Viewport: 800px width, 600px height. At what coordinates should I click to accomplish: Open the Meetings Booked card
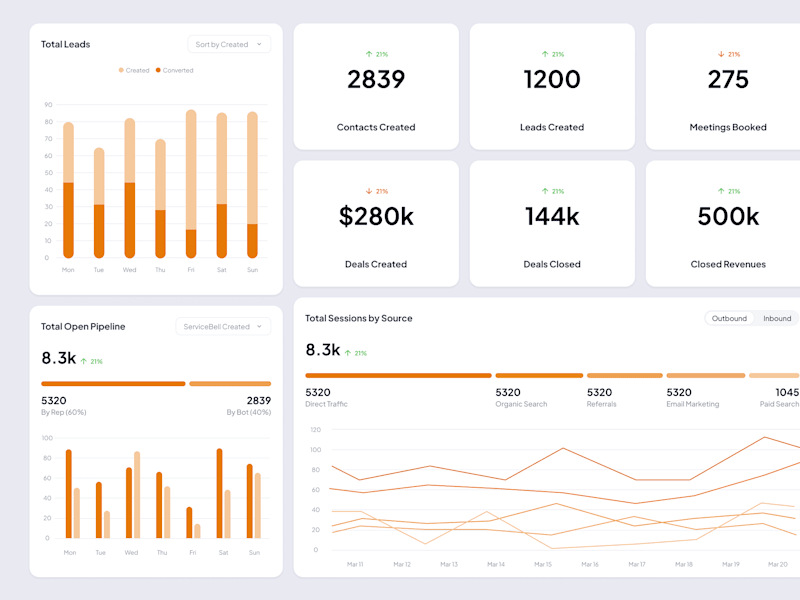[723, 87]
